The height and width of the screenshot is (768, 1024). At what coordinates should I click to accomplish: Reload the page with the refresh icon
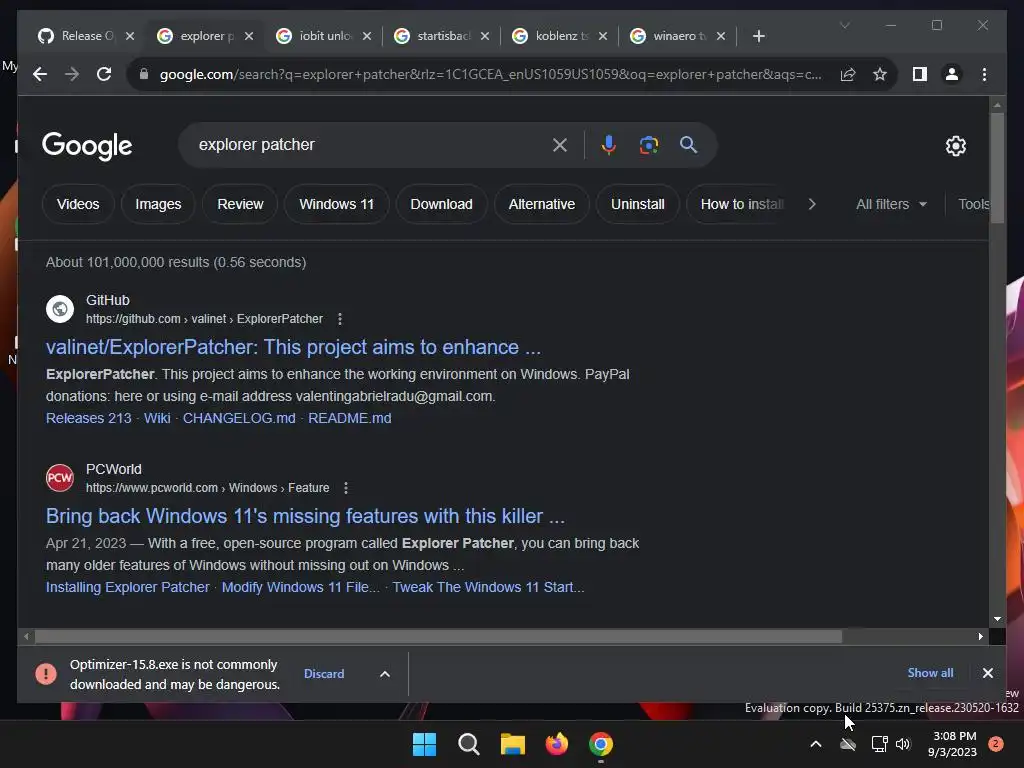click(x=104, y=74)
